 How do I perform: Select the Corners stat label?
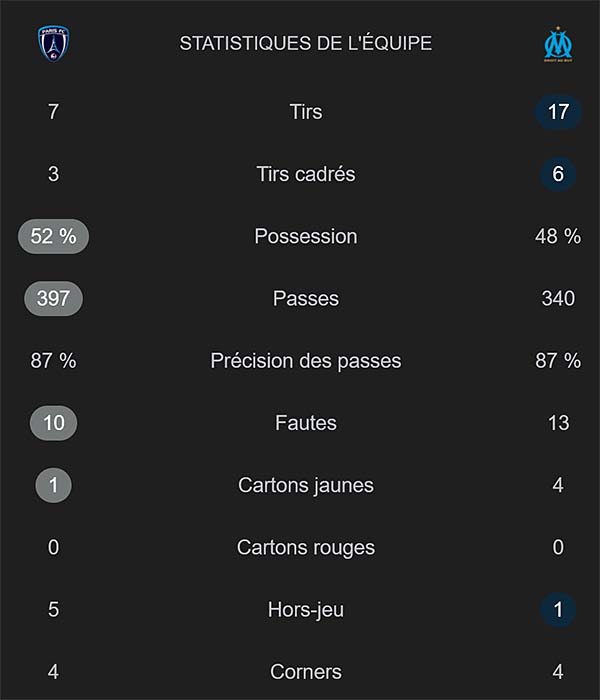306,672
